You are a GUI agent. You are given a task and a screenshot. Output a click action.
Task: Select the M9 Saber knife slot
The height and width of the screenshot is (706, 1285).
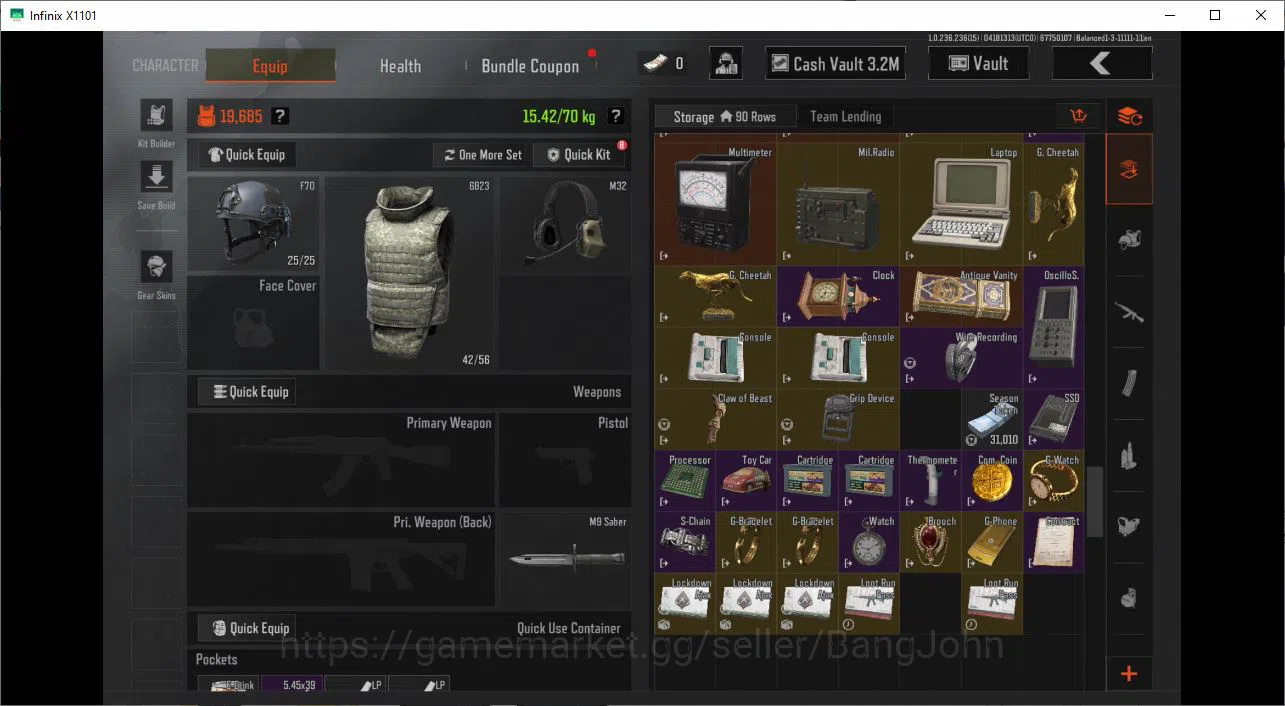tap(566, 559)
